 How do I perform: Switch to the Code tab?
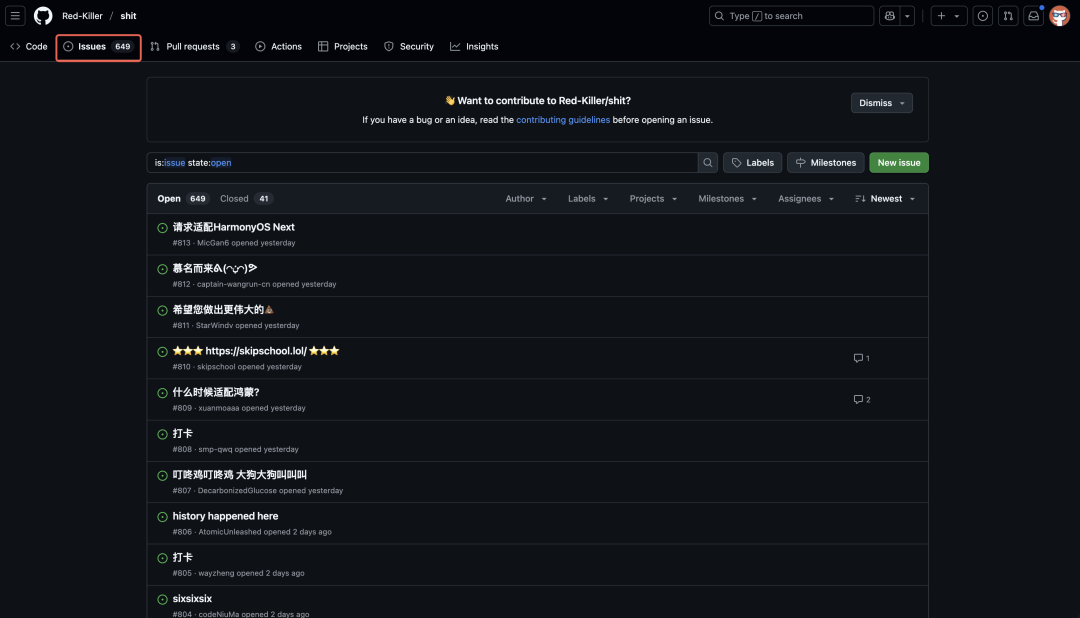(29, 47)
